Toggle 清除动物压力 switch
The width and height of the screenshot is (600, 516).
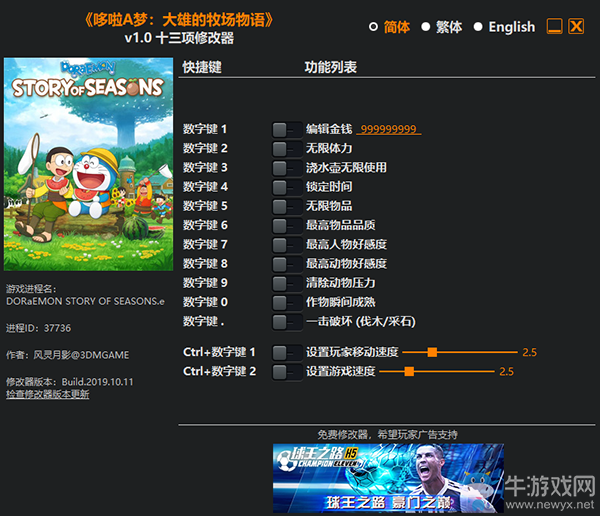[287, 284]
